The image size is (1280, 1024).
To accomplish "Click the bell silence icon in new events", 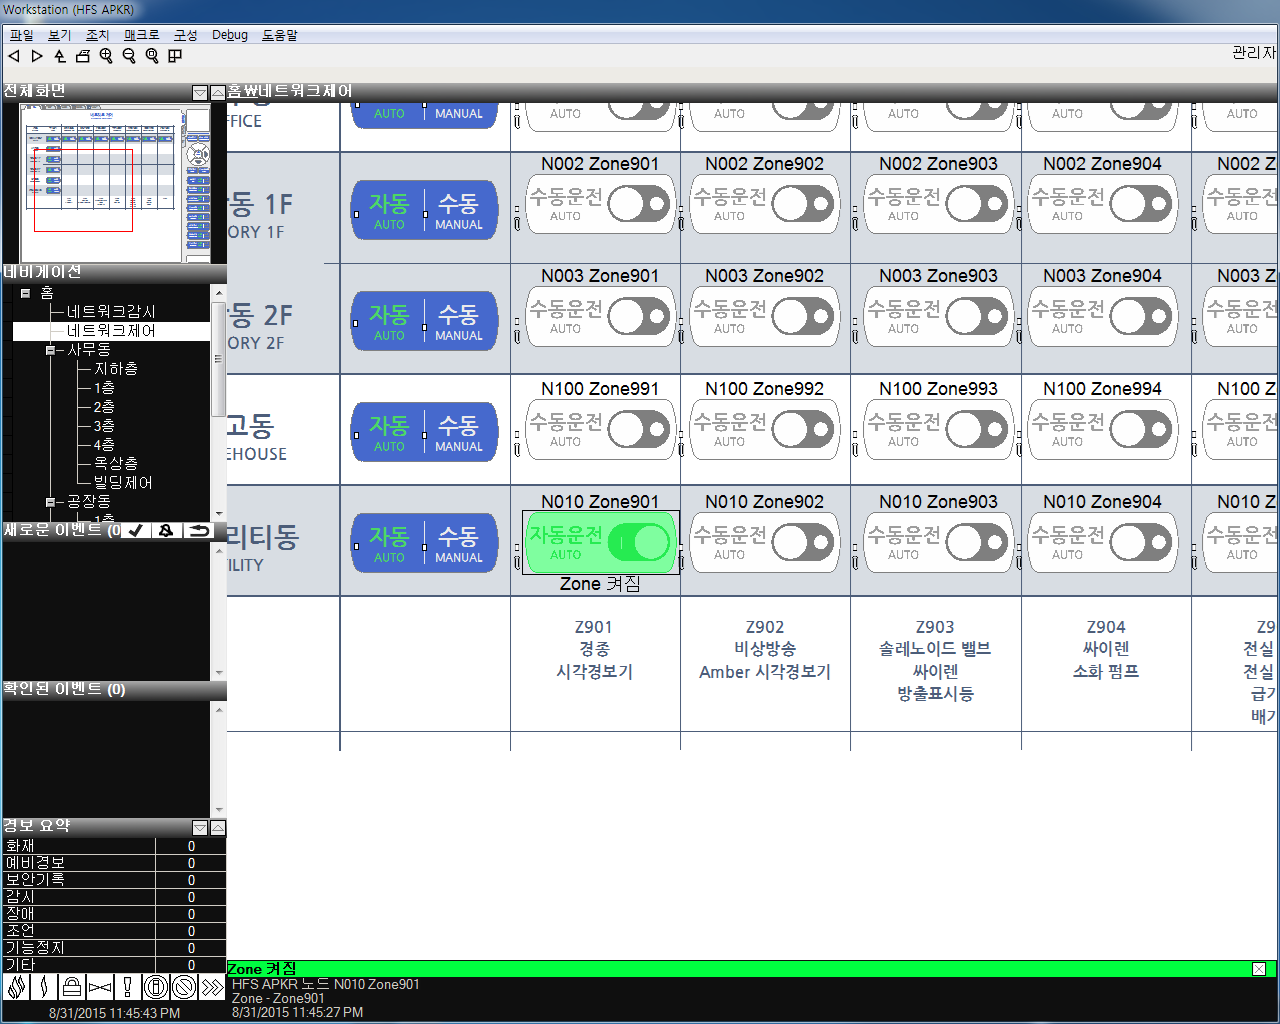I will (x=166, y=530).
